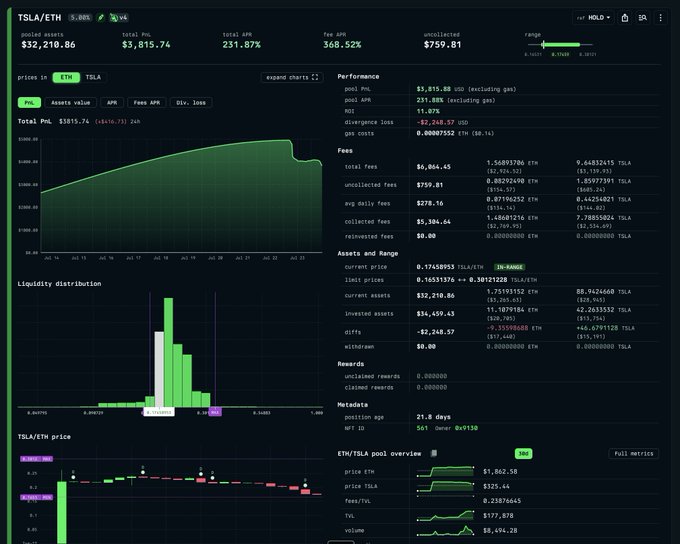The image size is (680, 544).
Task: Click the price TSLA sparkline chart
Action: pyautogui.click(x=445, y=486)
